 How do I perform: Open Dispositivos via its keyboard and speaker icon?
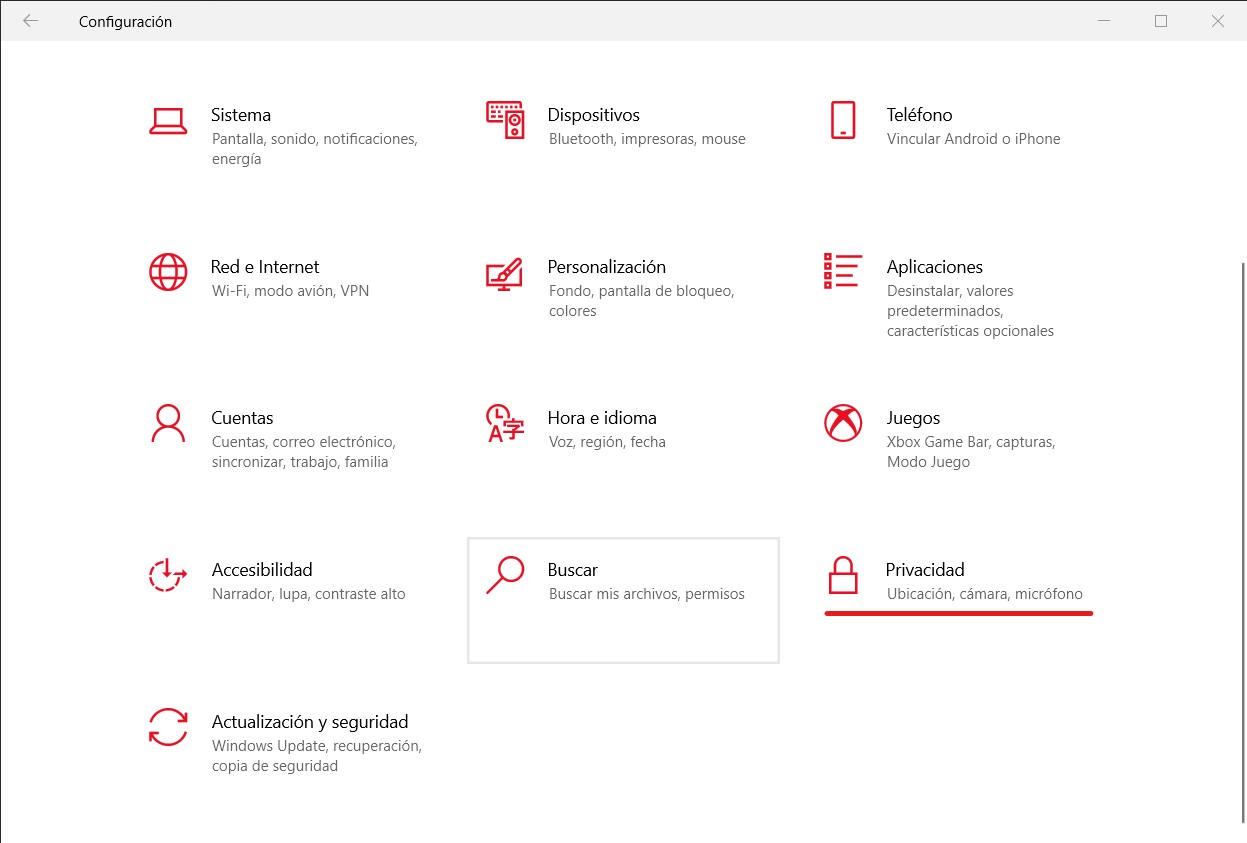pyautogui.click(x=505, y=120)
